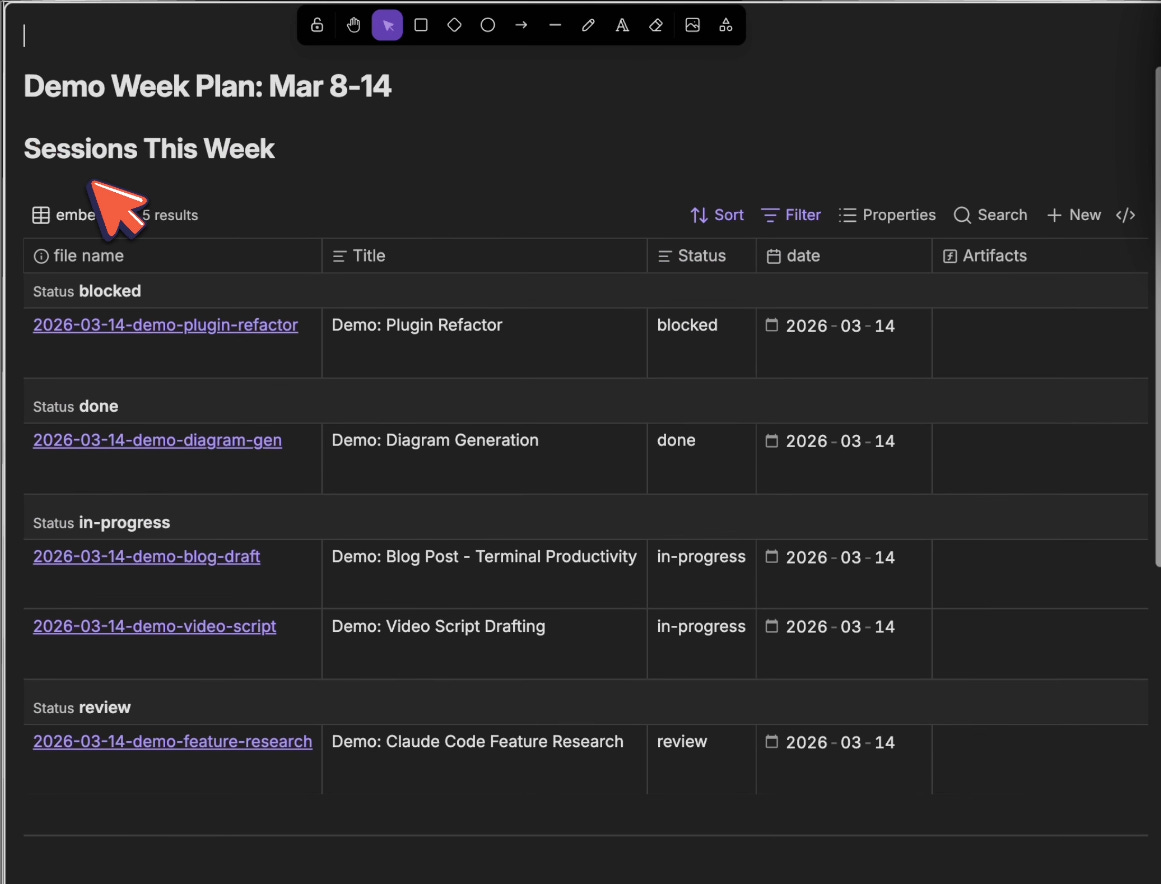Screen dimensions: 1161x884
Task: Activate the Text tool
Action: 622,24
